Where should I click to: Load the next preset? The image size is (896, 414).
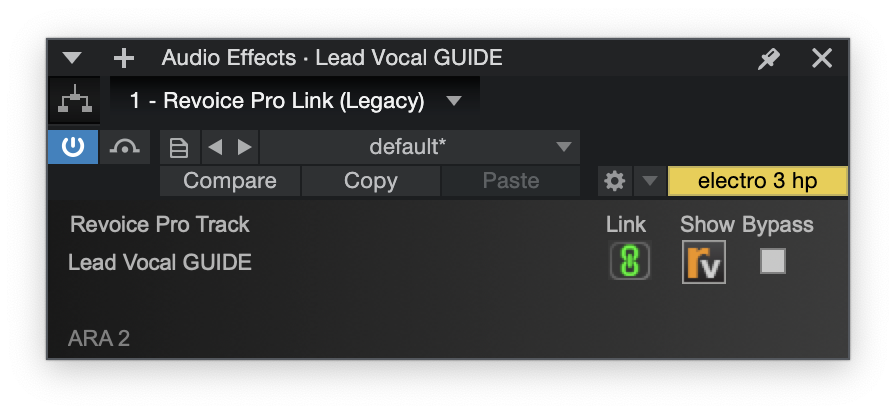click(244, 148)
